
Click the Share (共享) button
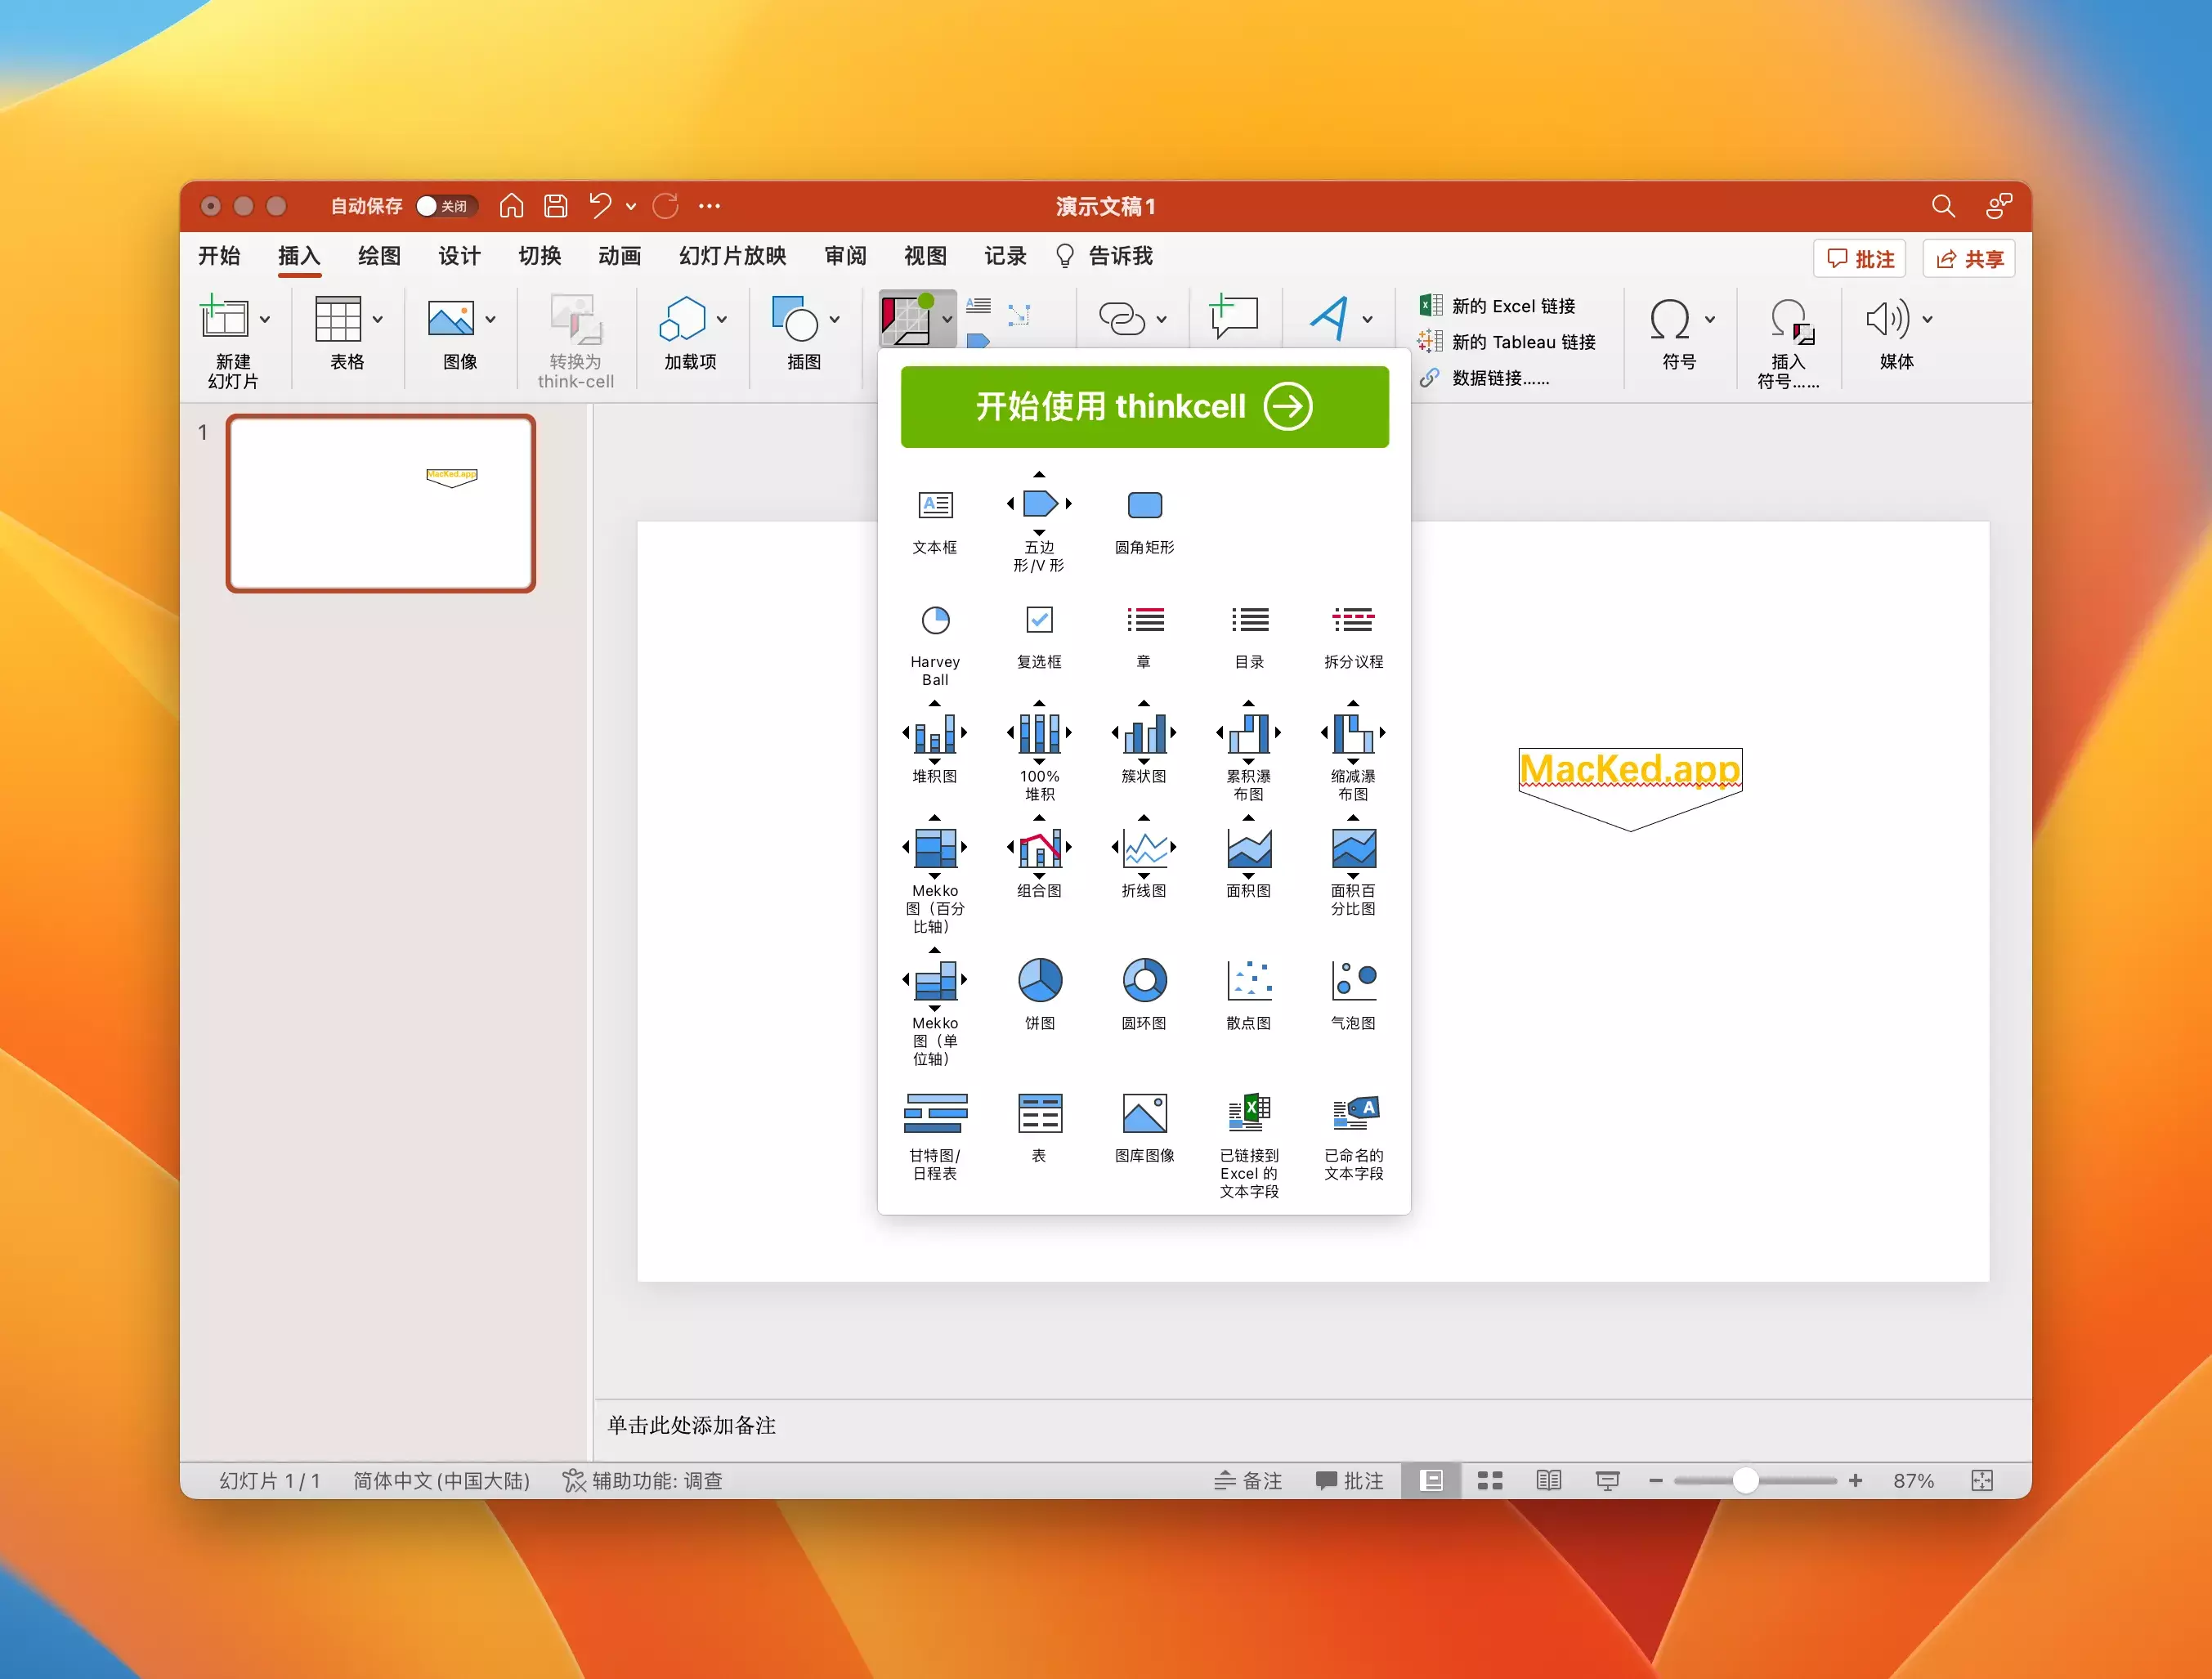tap(1969, 259)
